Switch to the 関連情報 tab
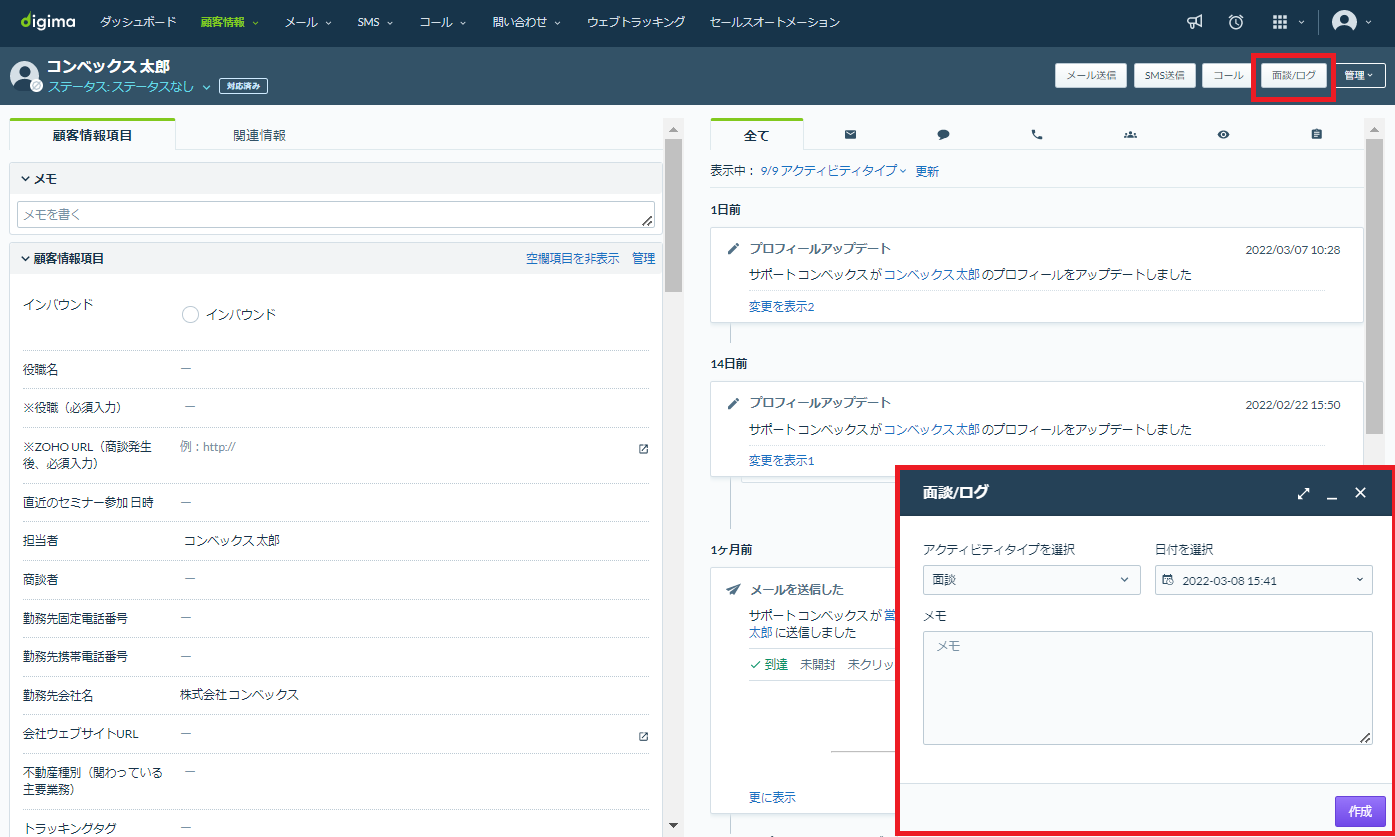 pyautogui.click(x=259, y=135)
